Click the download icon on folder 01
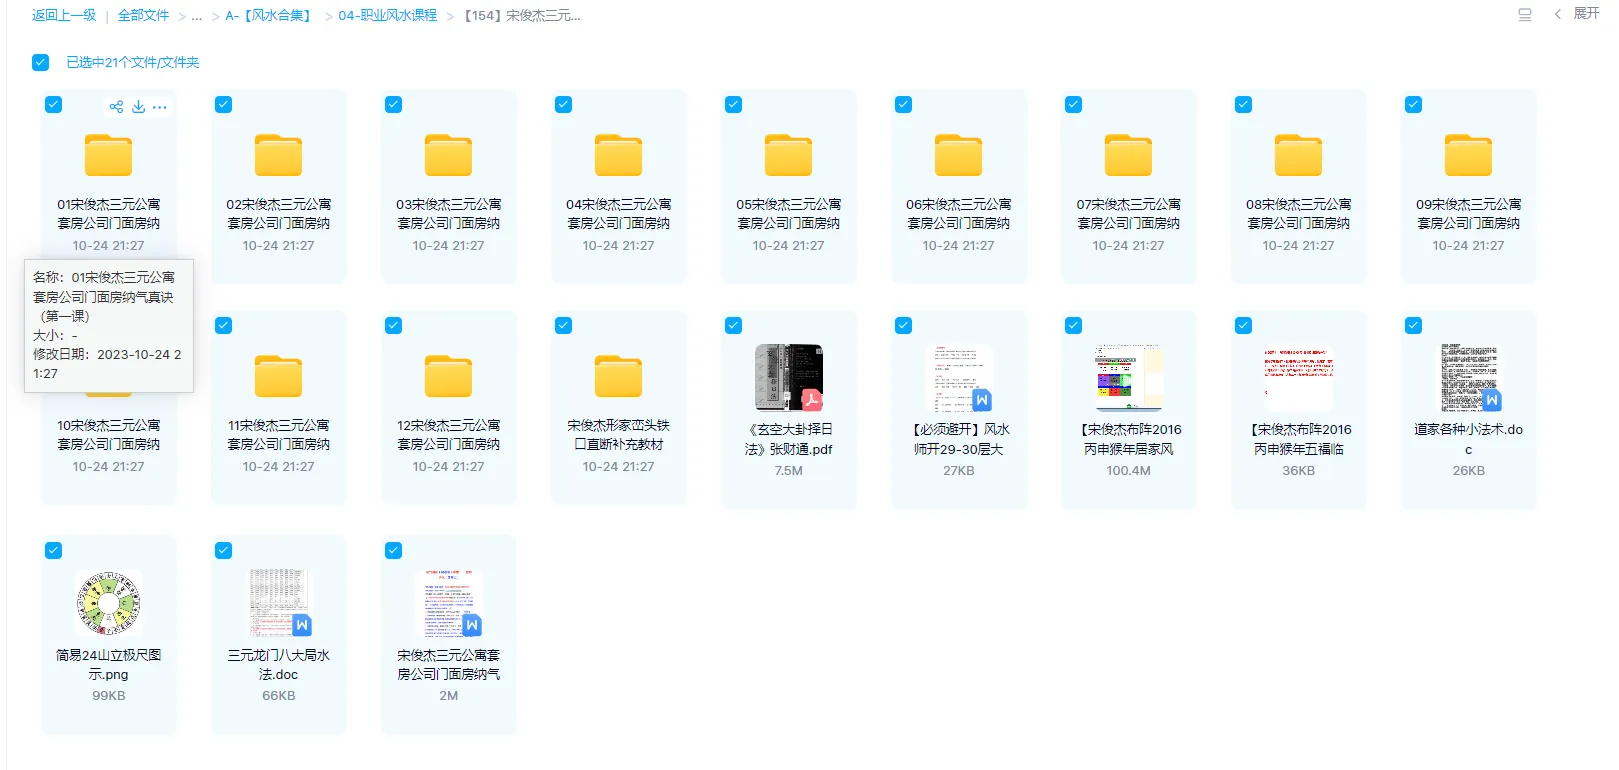 [139, 107]
